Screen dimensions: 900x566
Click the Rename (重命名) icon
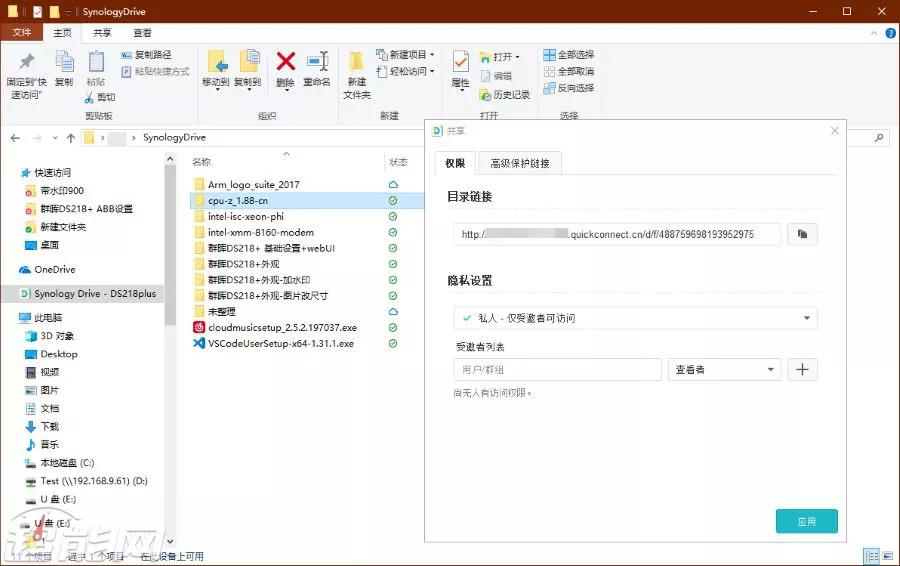[317, 61]
